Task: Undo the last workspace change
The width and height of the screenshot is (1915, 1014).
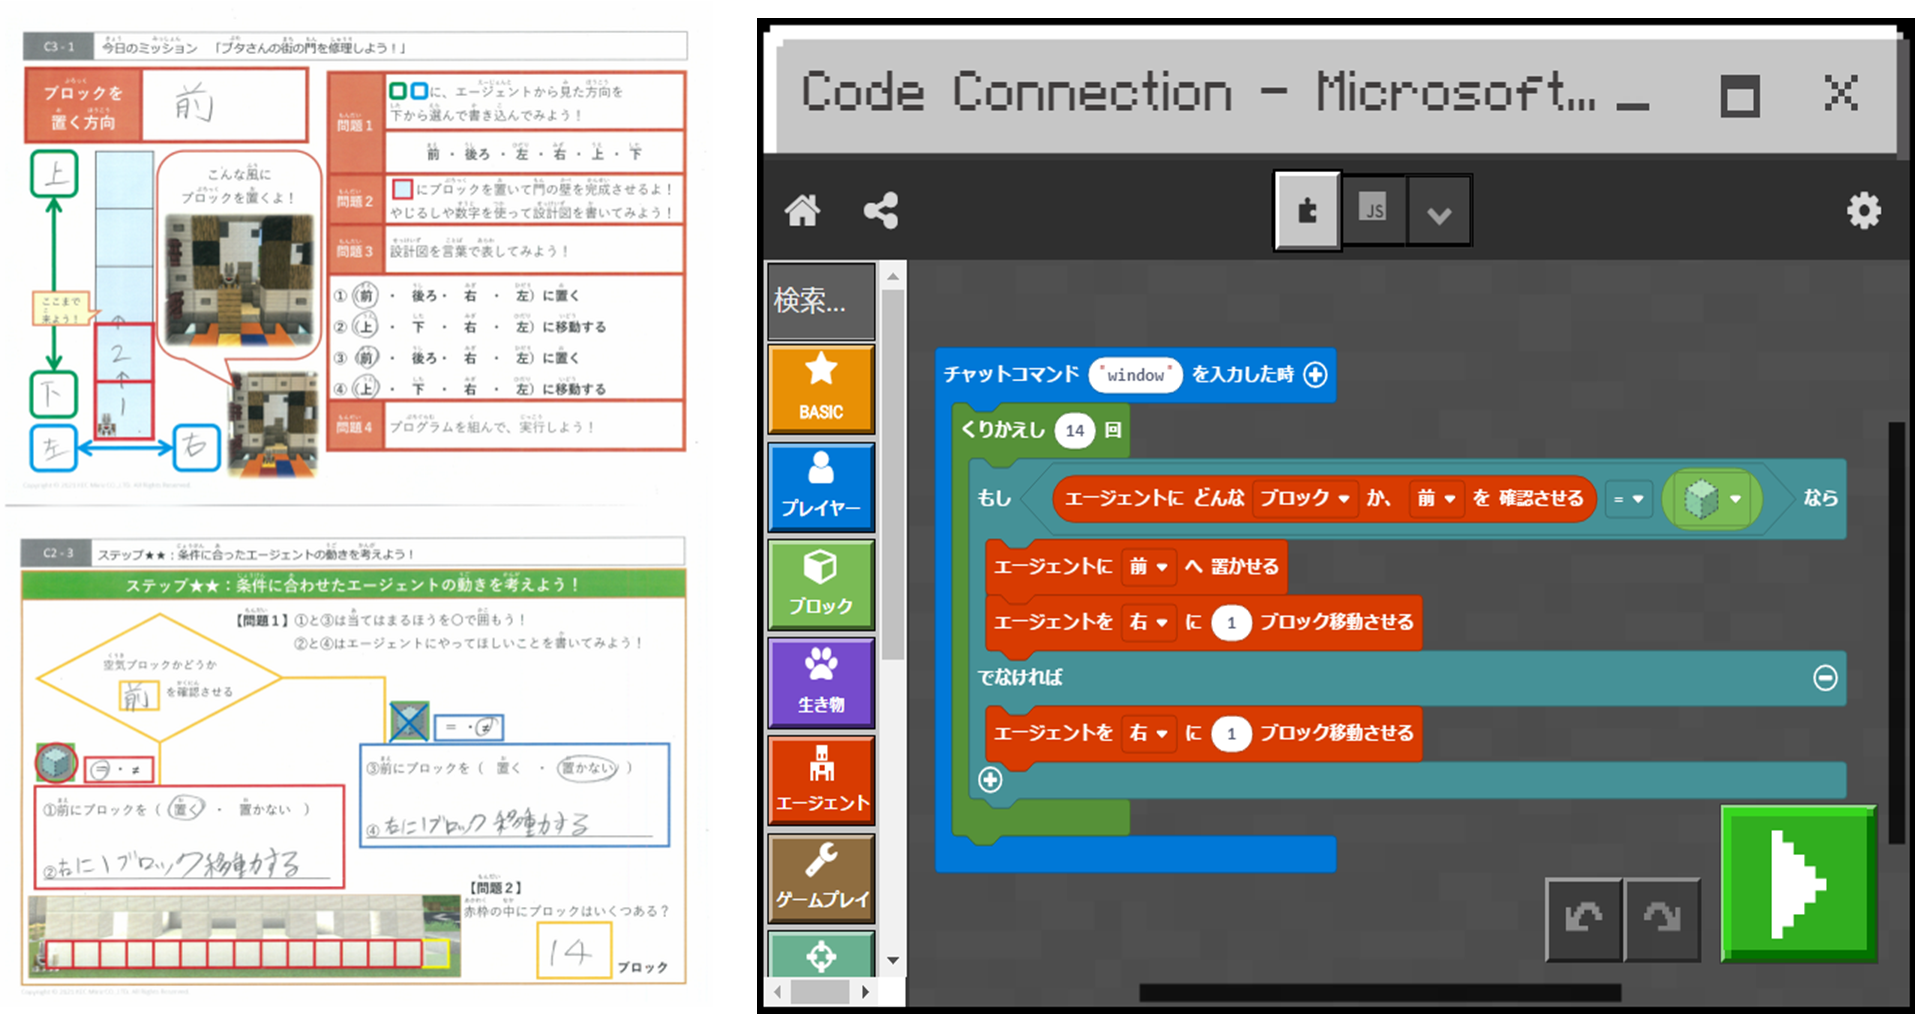Action: [1583, 918]
